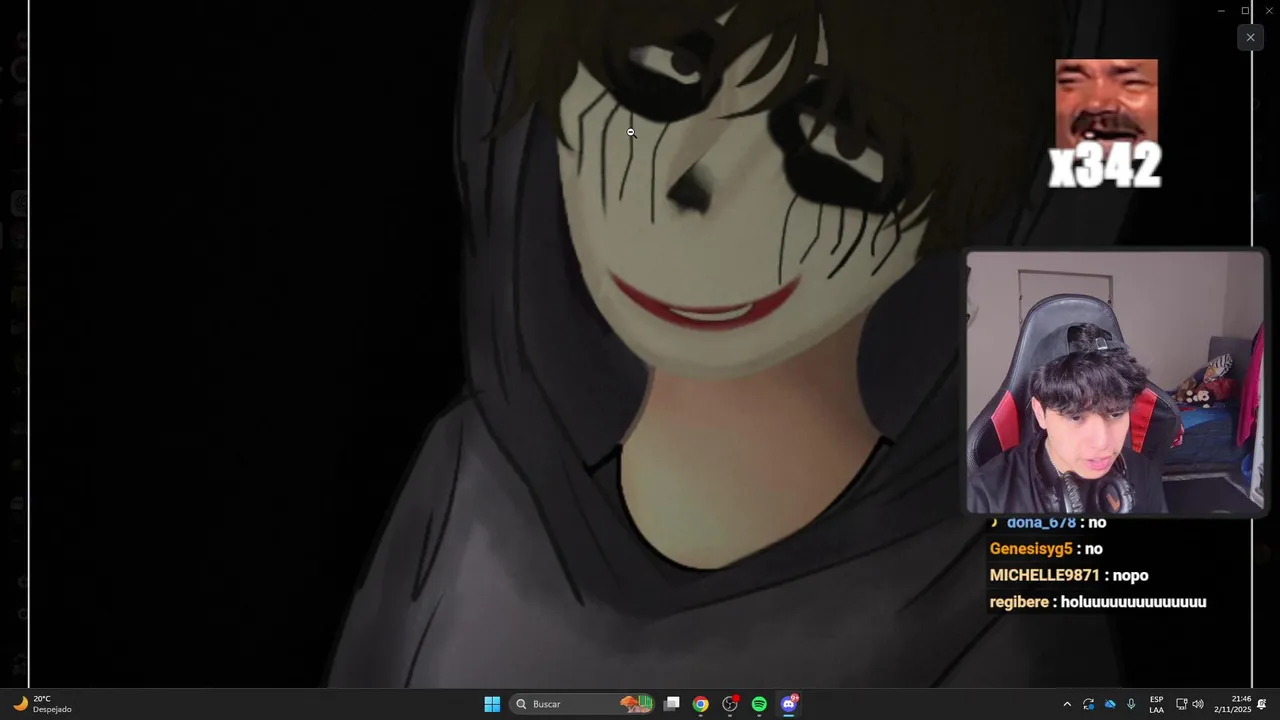Screen dimensions: 1280x720
Task: Open the OneDrive cloud tray icon
Action: (x=1110, y=704)
